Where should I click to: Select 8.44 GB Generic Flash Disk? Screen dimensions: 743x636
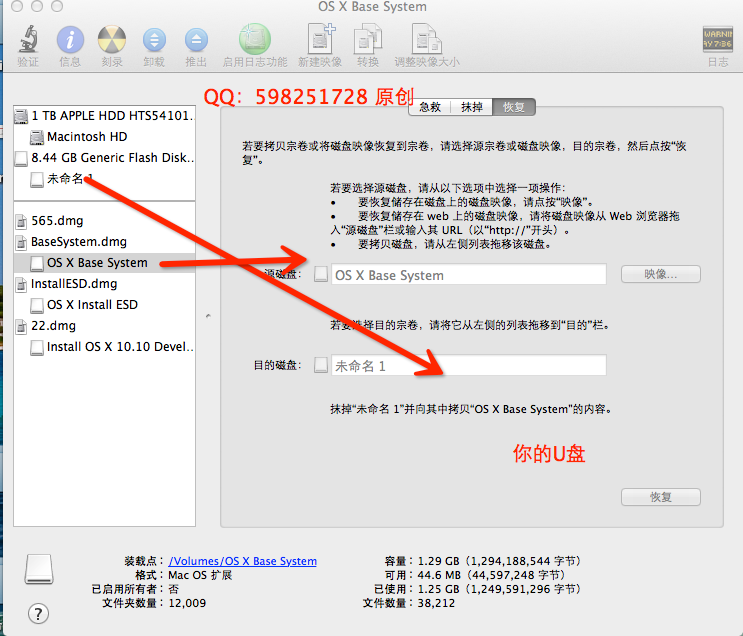(104, 157)
